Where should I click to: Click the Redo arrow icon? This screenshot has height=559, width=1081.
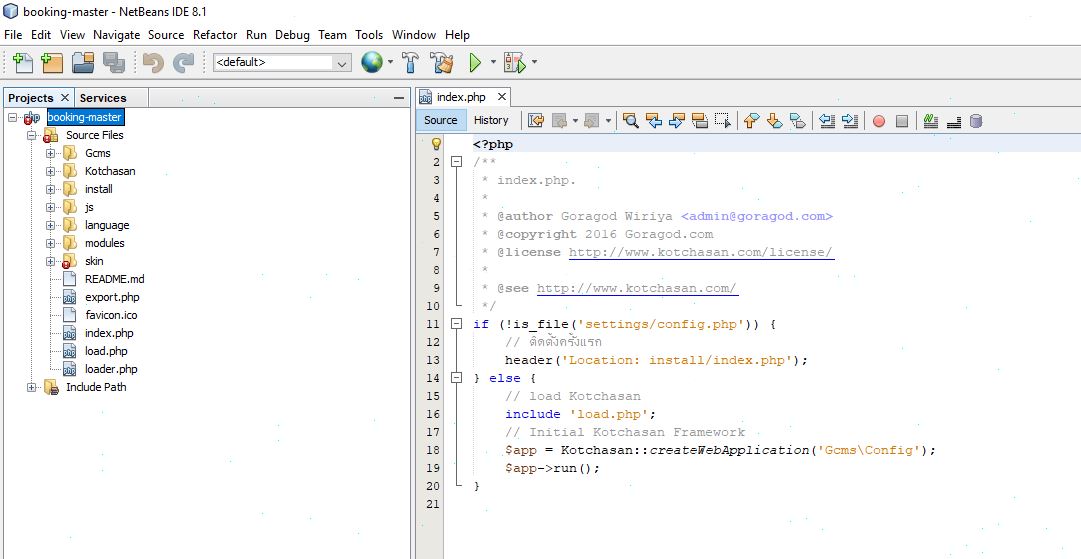pos(183,63)
